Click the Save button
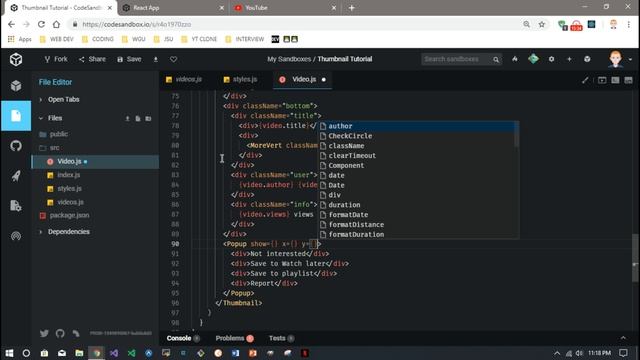640x360 pixels. point(129,60)
